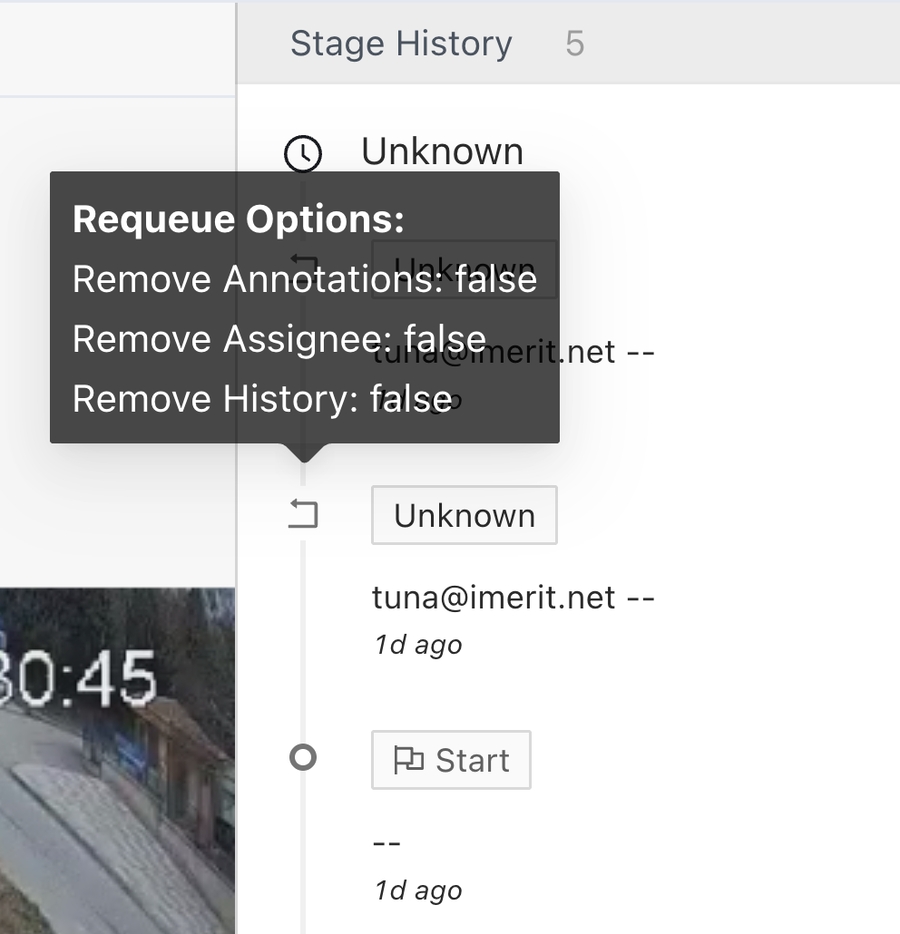This screenshot has width=900, height=934.
Task: Click the clock icon beside the Unknown heading
Action: [303, 154]
